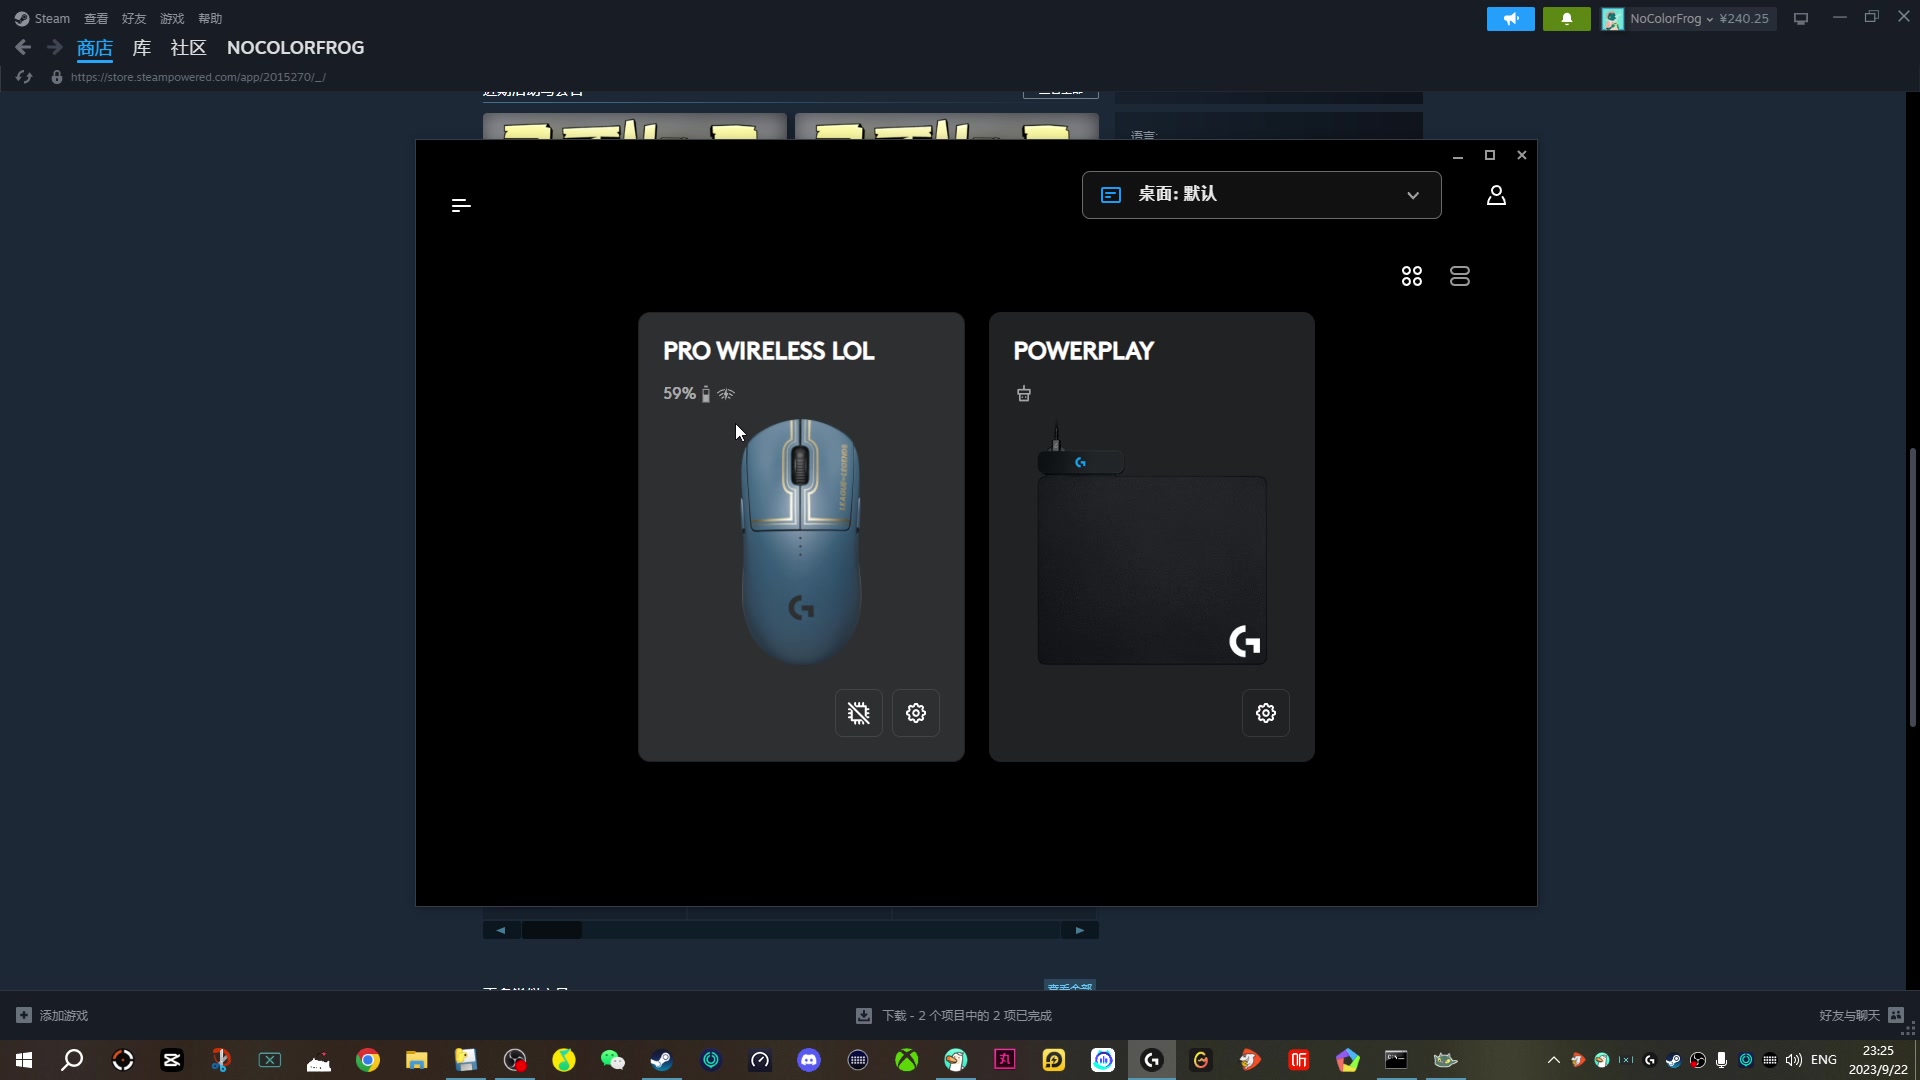Click the ENG language indicator
The image size is (1920, 1080).
click(1824, 1060)
